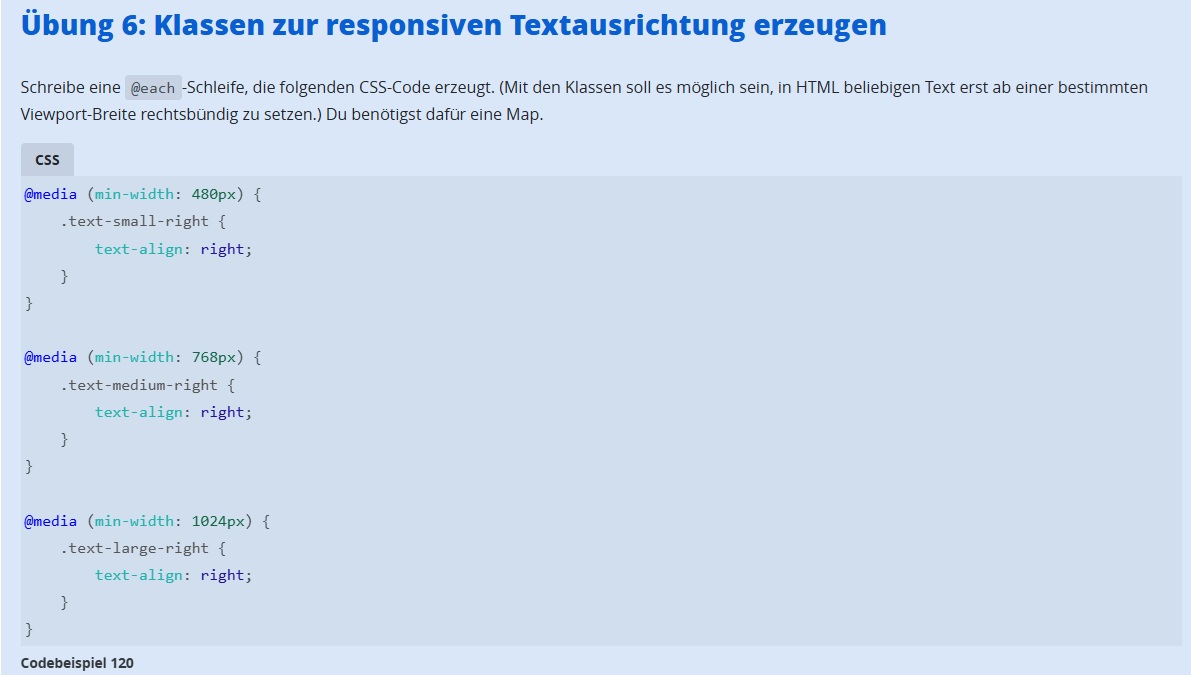The width and height of the screenshot is (1191, 675).
Task: Click text-align property under .text-large-right
Action: 139,575
